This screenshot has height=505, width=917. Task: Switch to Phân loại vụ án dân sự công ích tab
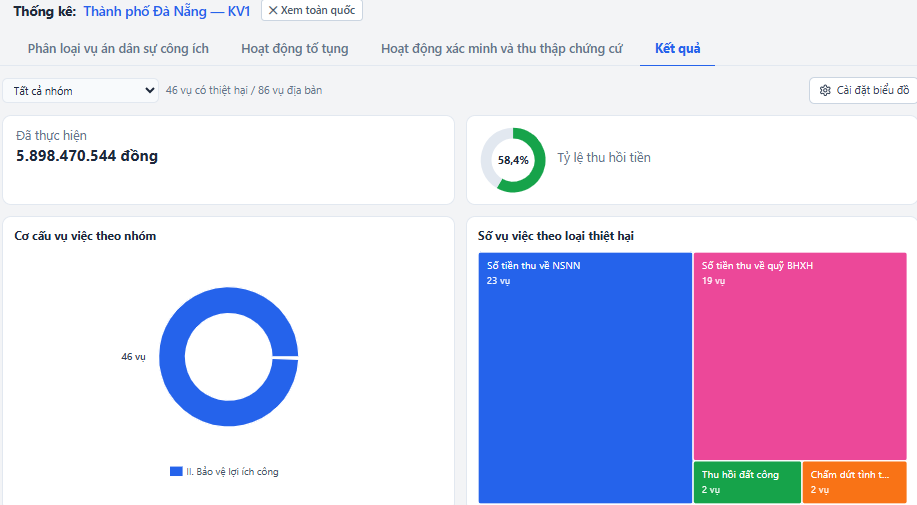point(118,49)
